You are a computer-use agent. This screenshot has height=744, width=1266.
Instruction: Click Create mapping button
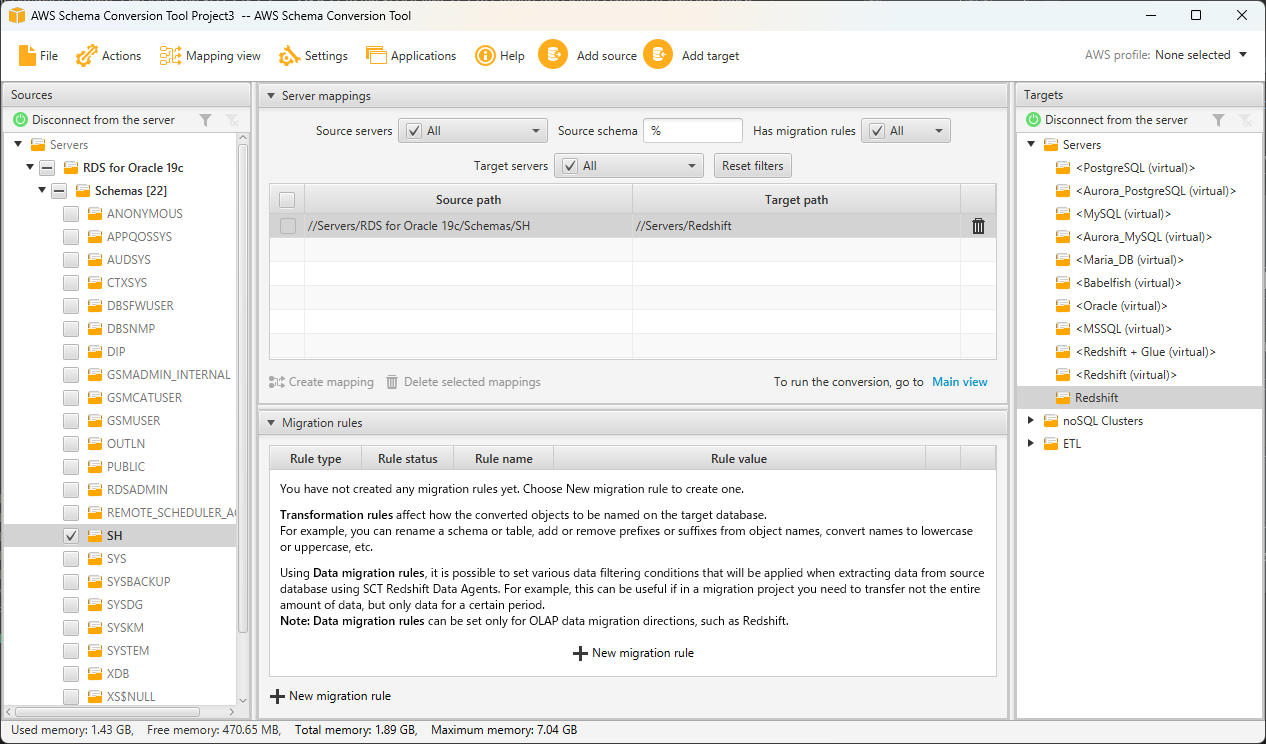321,382
